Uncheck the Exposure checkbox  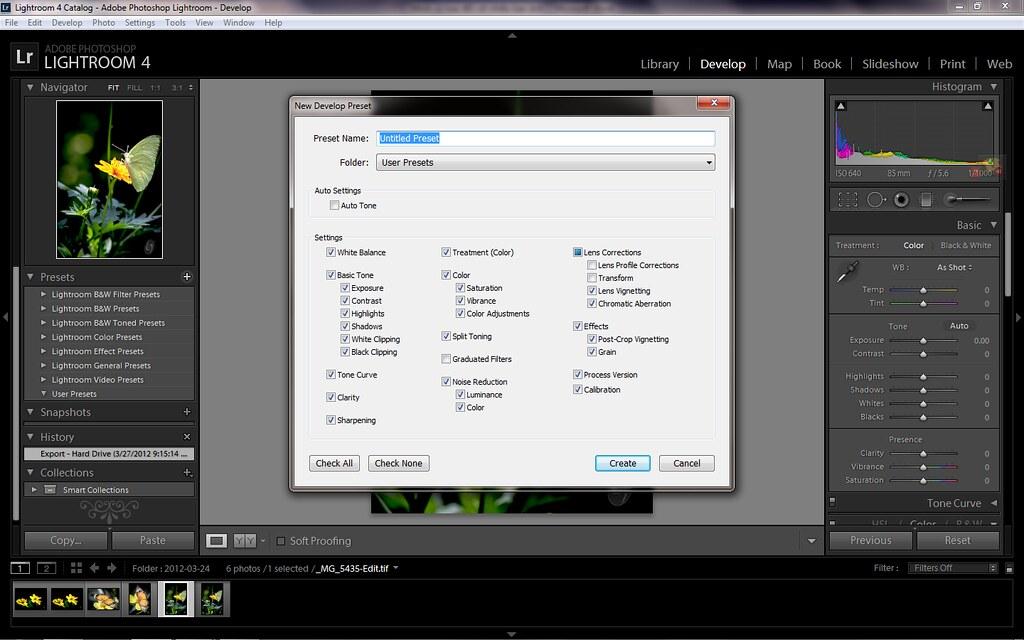(345, 287)
